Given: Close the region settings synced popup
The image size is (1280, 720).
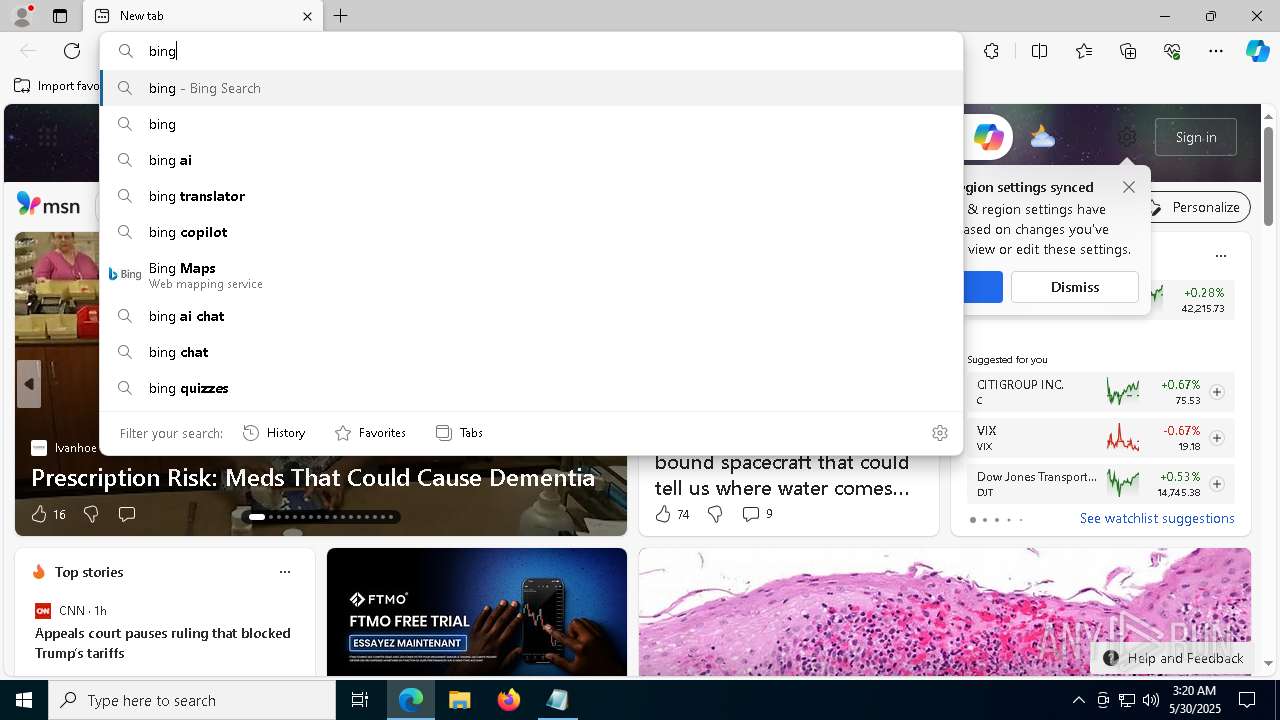Looking at the screenshot, I should [x=1129, y=187].
